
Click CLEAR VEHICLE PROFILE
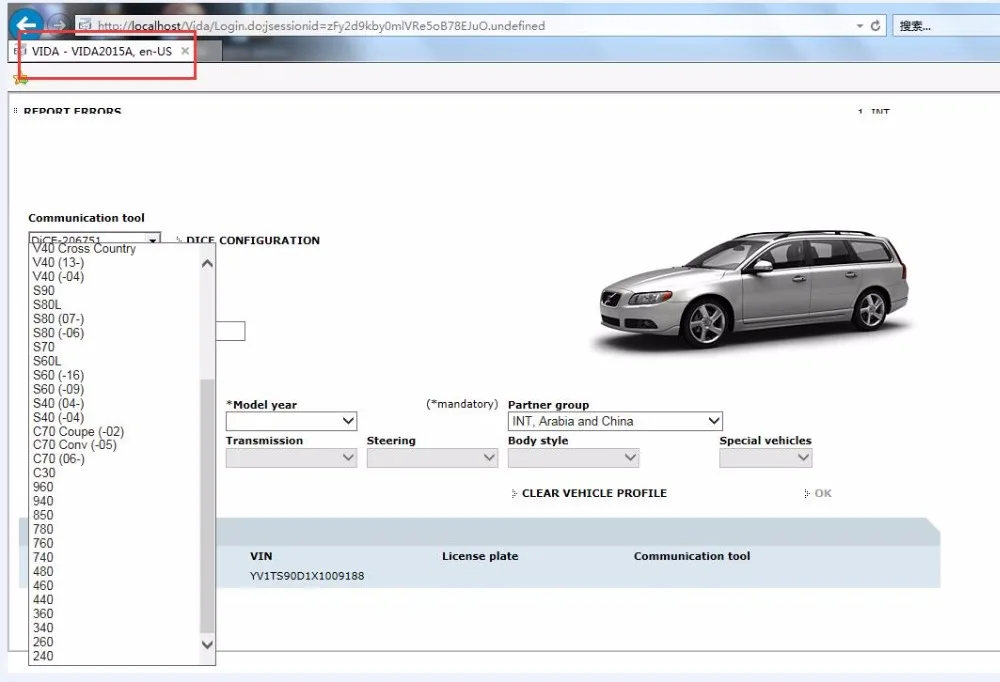[594, 493]
